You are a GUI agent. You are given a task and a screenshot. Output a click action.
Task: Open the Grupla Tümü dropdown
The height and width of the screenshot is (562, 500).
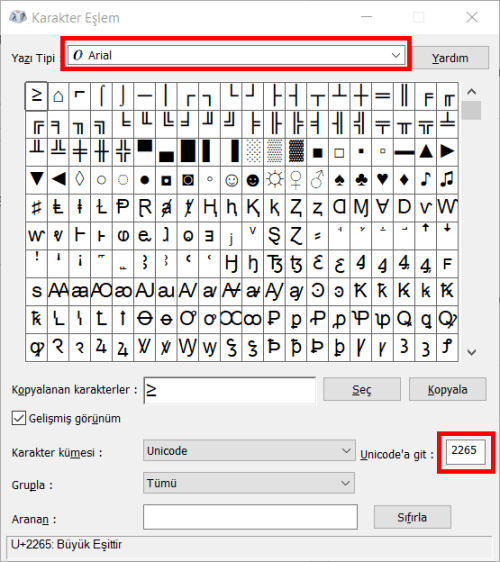(x=249, y=483)
